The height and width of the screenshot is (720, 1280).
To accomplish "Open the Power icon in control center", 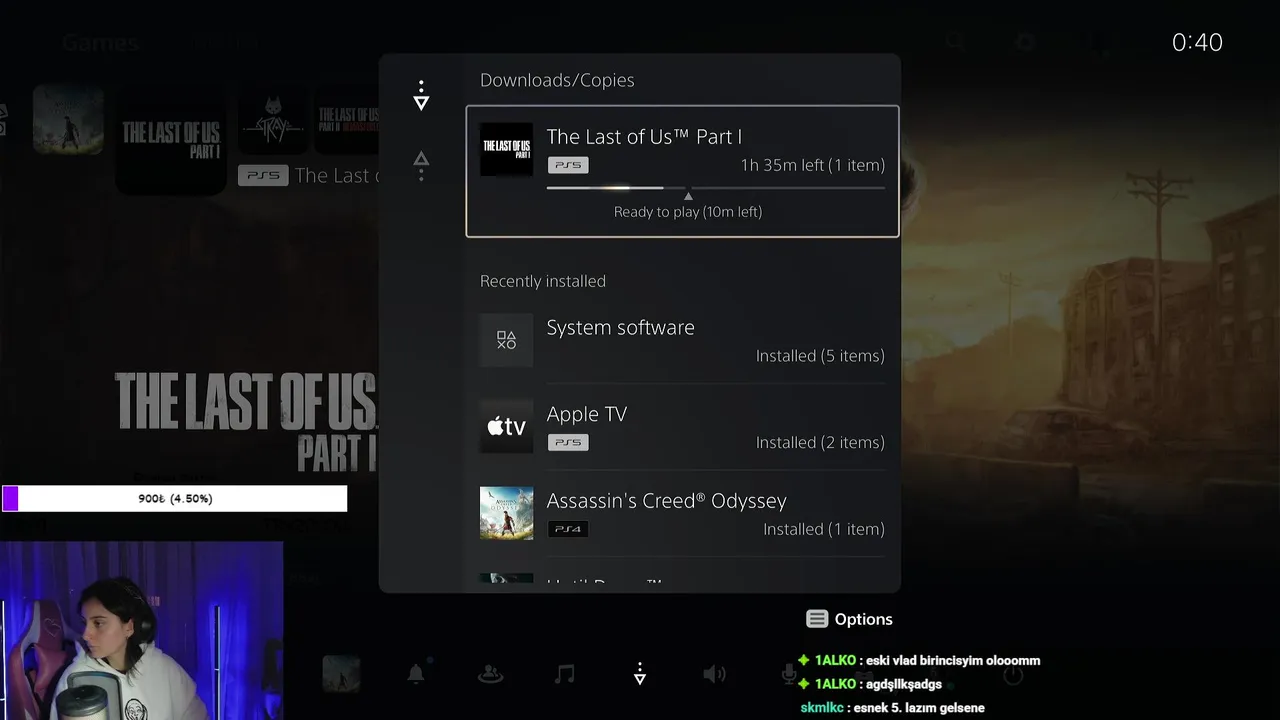I will tap(1013, 675).
